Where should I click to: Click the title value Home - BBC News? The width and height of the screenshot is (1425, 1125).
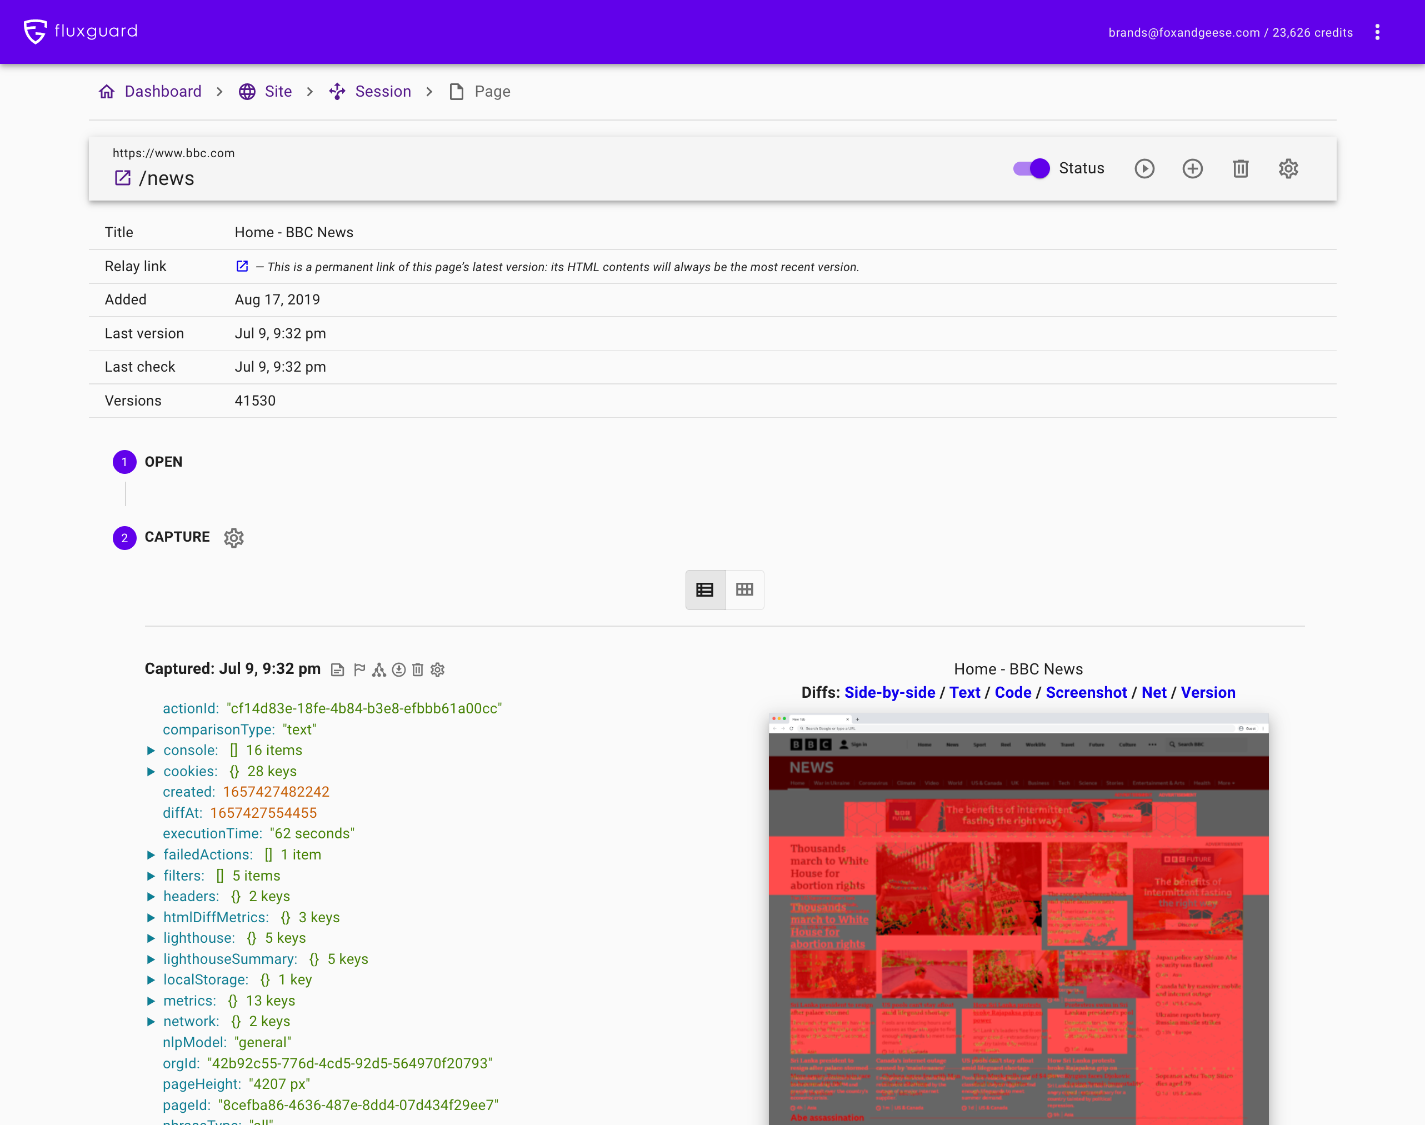[x=294, y=232]
